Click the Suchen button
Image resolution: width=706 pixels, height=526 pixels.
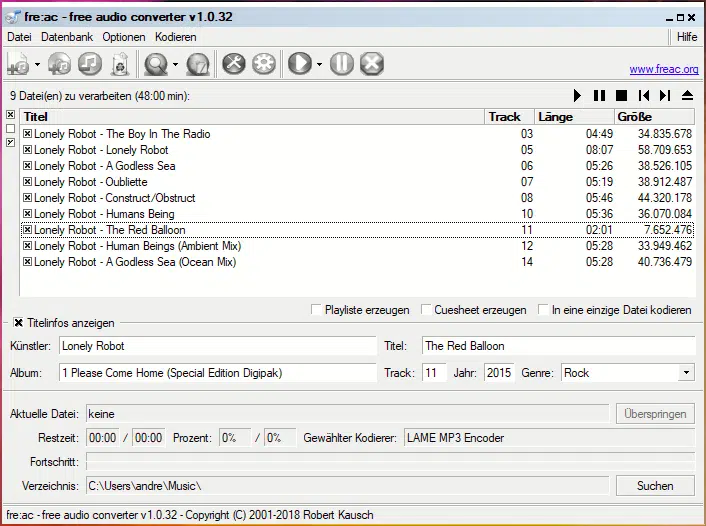655,486
